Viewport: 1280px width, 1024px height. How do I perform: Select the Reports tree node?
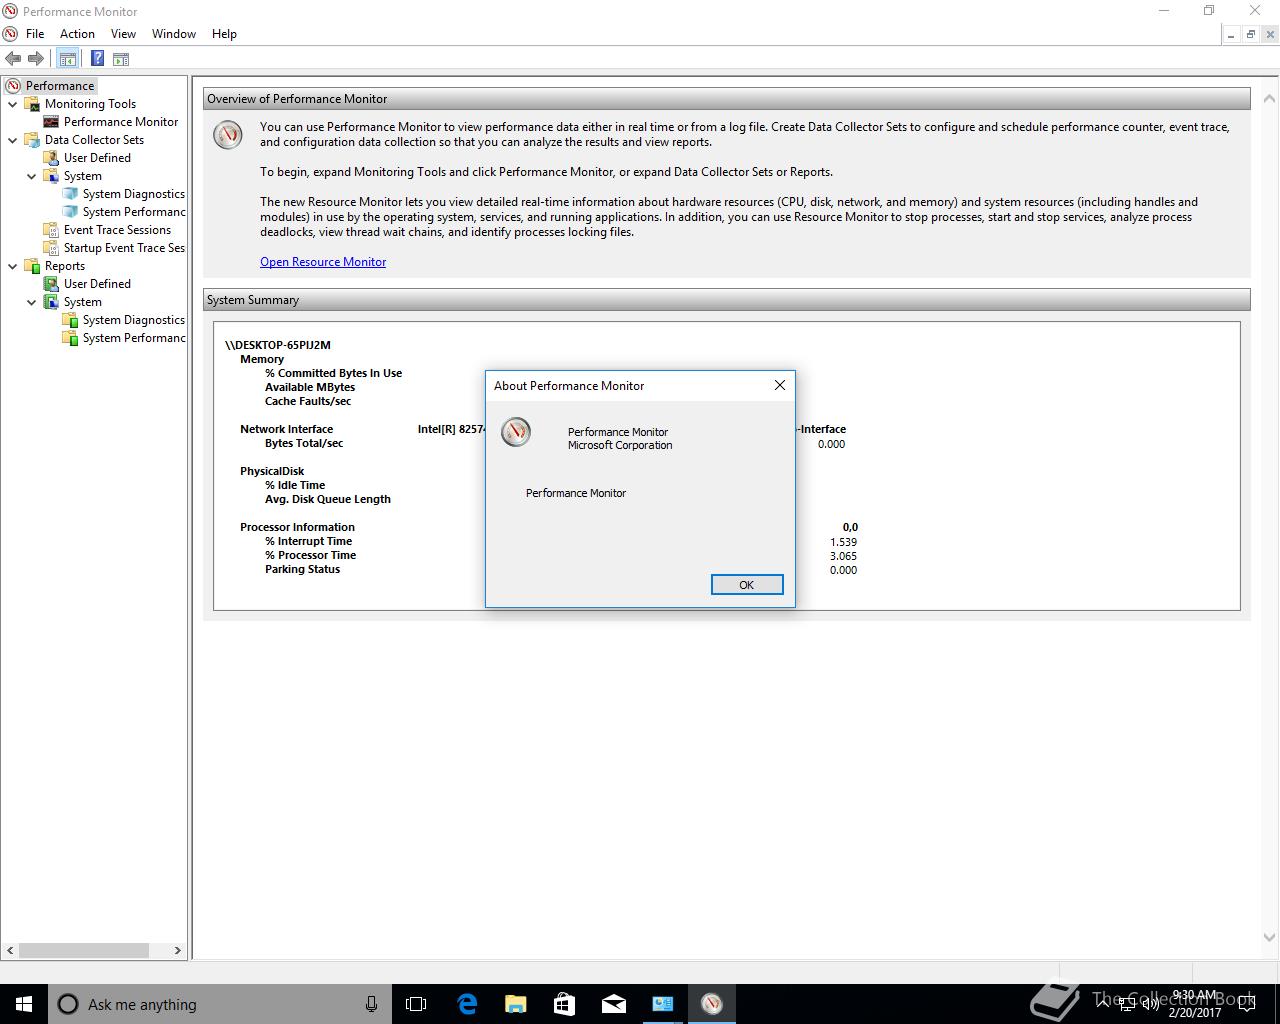[64, 266]
